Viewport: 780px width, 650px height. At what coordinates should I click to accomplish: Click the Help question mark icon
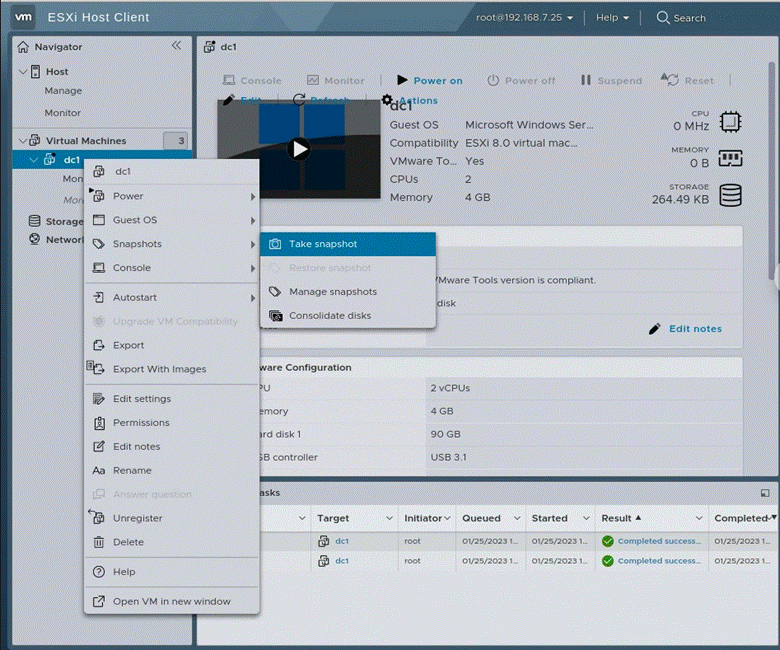click(x=99, y=572)
